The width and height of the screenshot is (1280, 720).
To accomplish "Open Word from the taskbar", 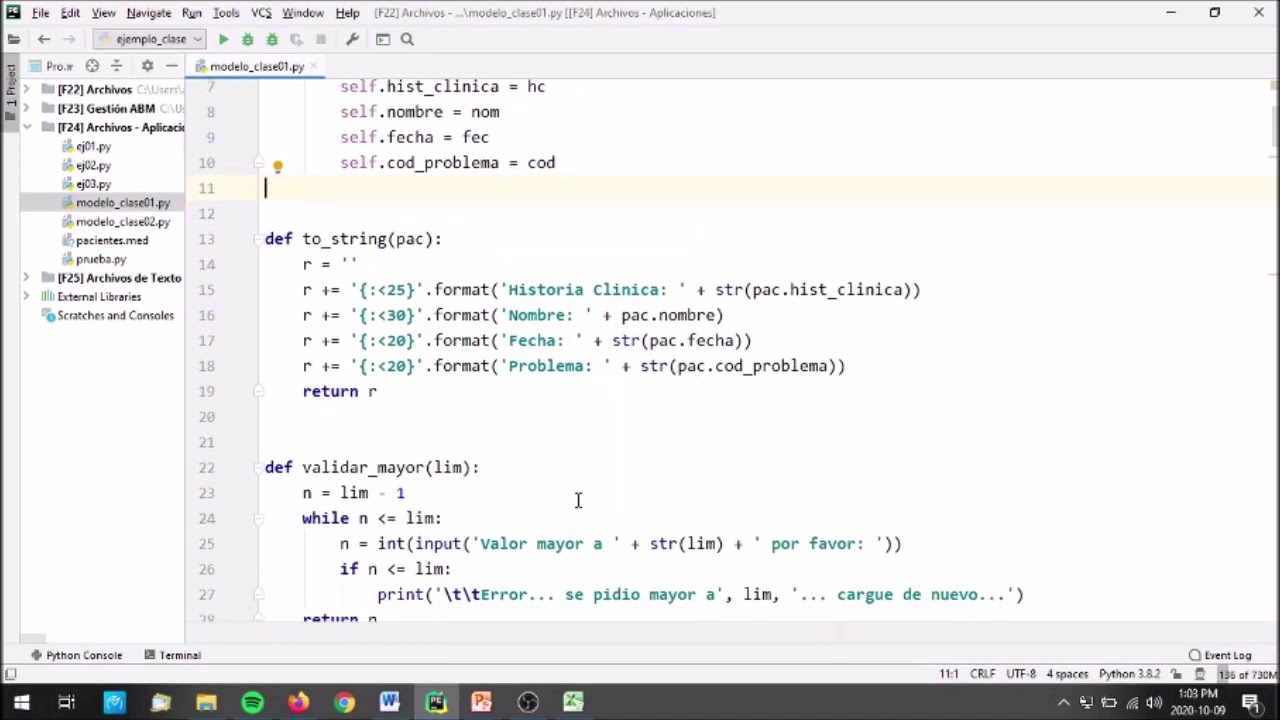I will point(390,702).
